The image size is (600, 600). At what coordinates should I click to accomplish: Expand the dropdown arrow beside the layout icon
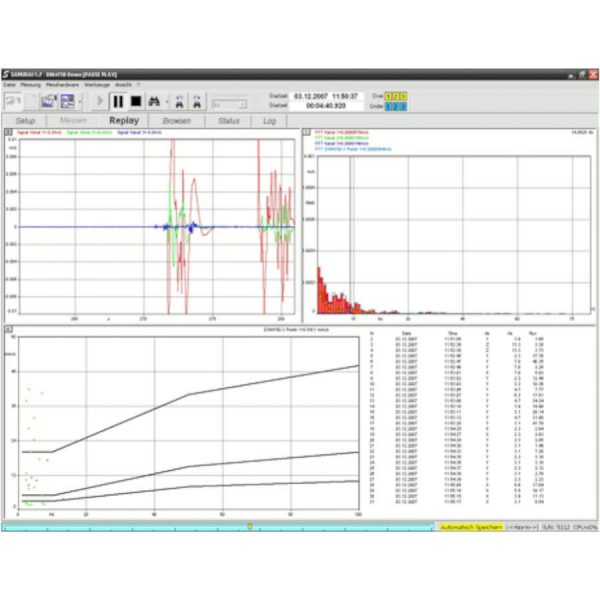coord(80,102)
